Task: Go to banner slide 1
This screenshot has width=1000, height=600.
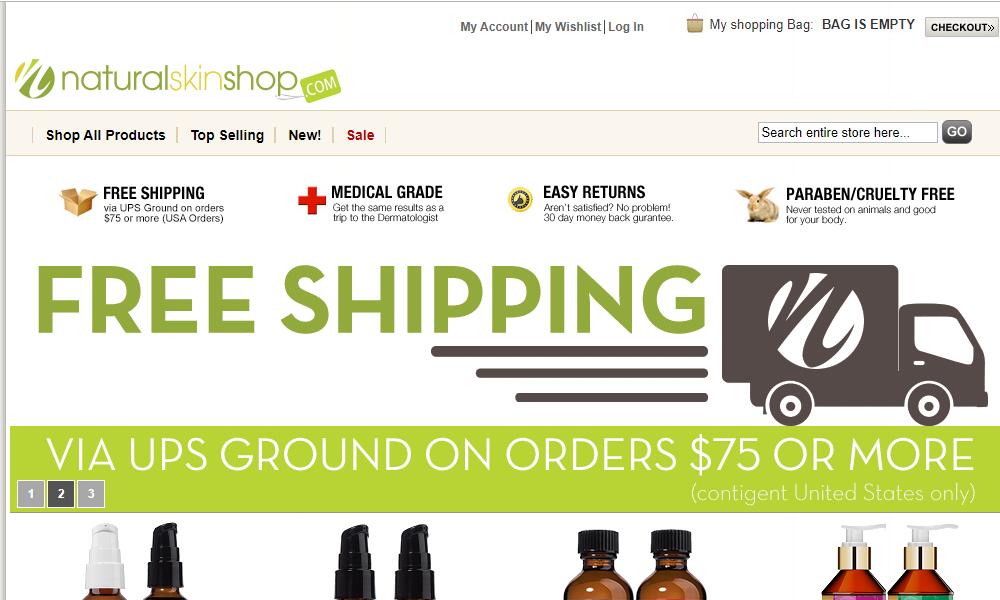Action: 31,494
